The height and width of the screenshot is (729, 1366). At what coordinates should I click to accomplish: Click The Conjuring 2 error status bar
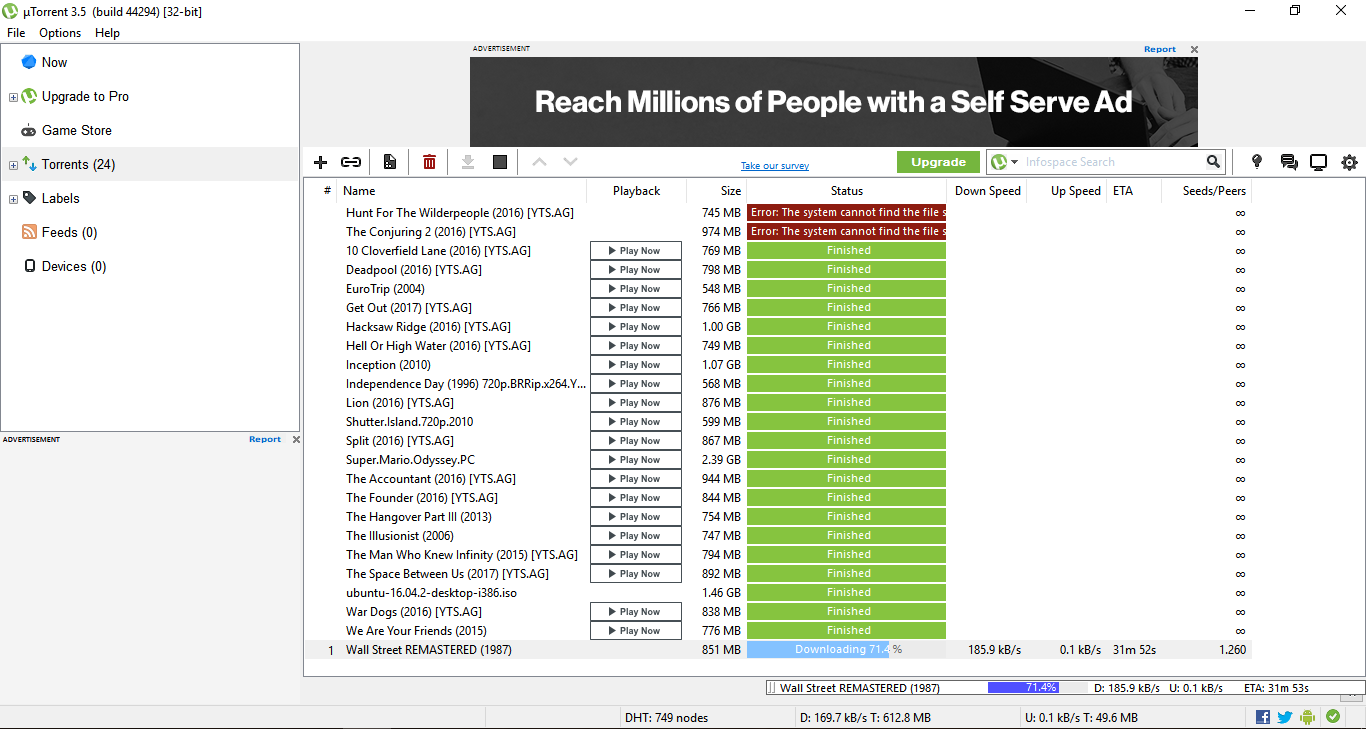(846, 232)
